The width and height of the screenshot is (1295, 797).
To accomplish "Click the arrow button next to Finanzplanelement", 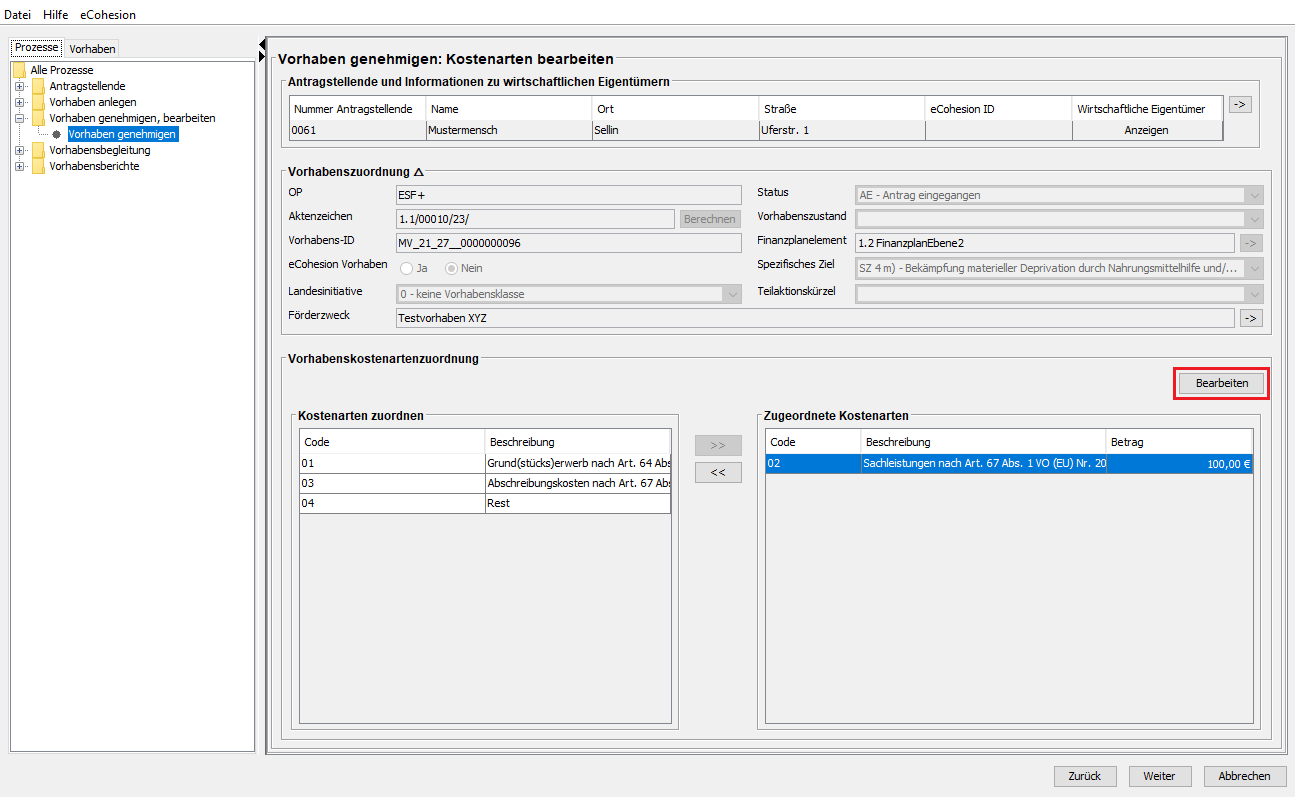I will coord(1251,243).
